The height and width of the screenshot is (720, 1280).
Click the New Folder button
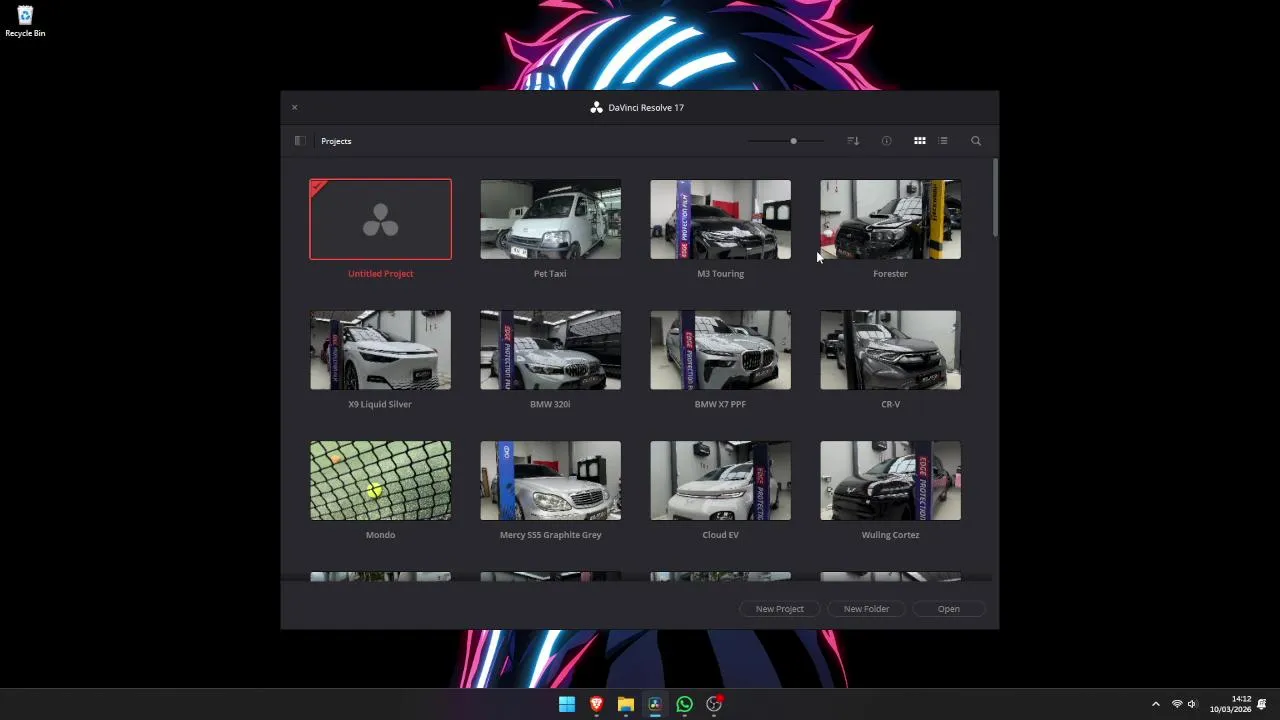(866, 608)
